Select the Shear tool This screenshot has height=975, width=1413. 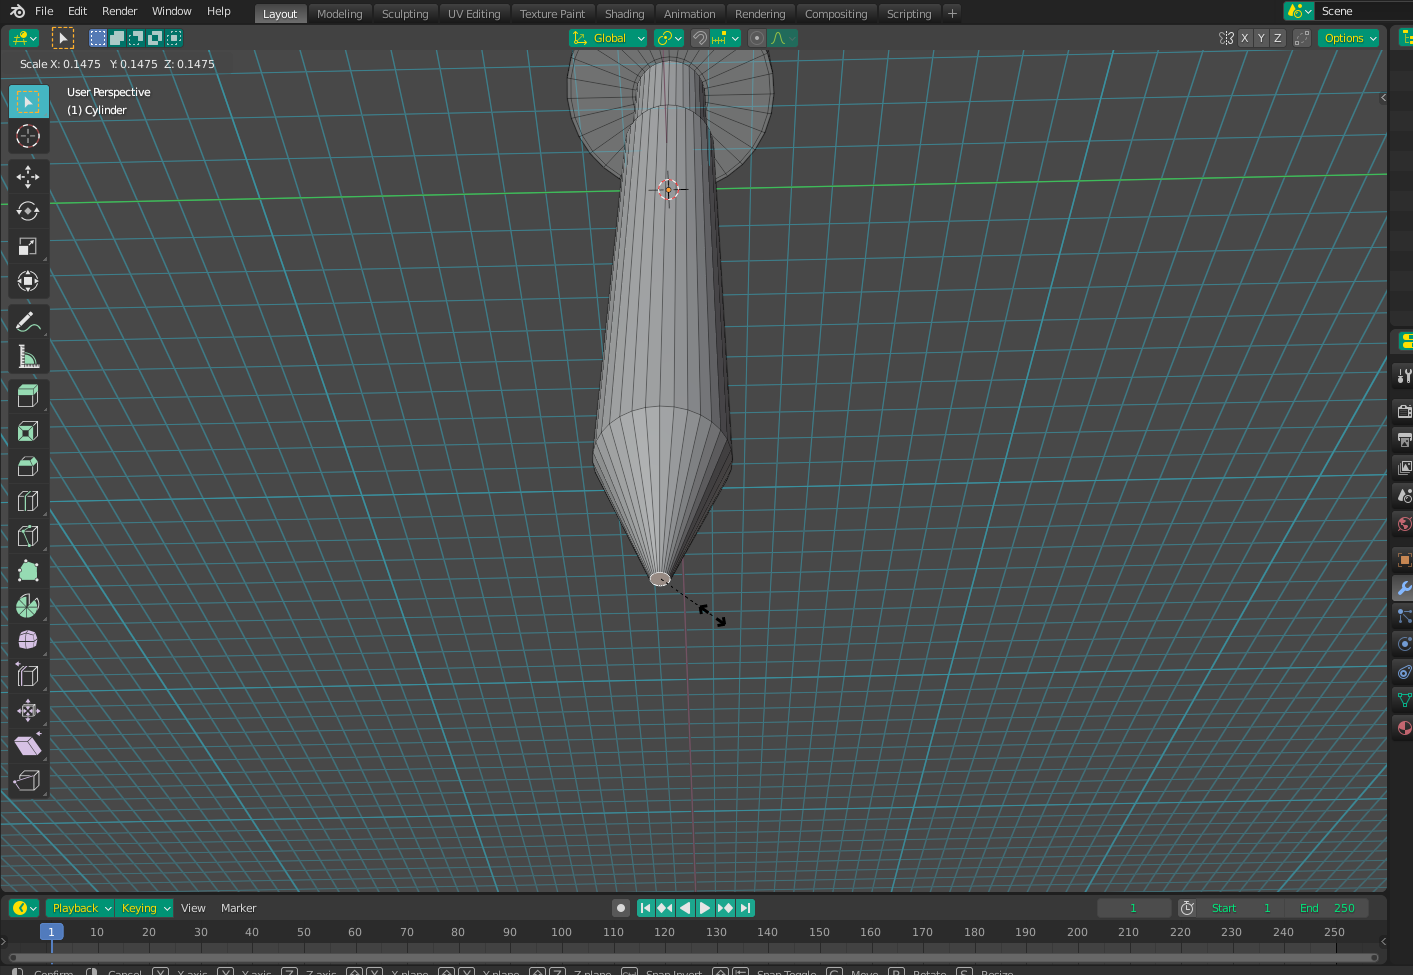[x=28, y=746]
